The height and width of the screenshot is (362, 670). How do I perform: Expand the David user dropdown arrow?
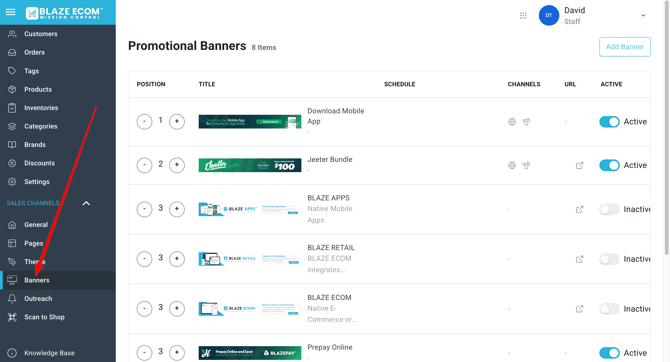[643, 16]
